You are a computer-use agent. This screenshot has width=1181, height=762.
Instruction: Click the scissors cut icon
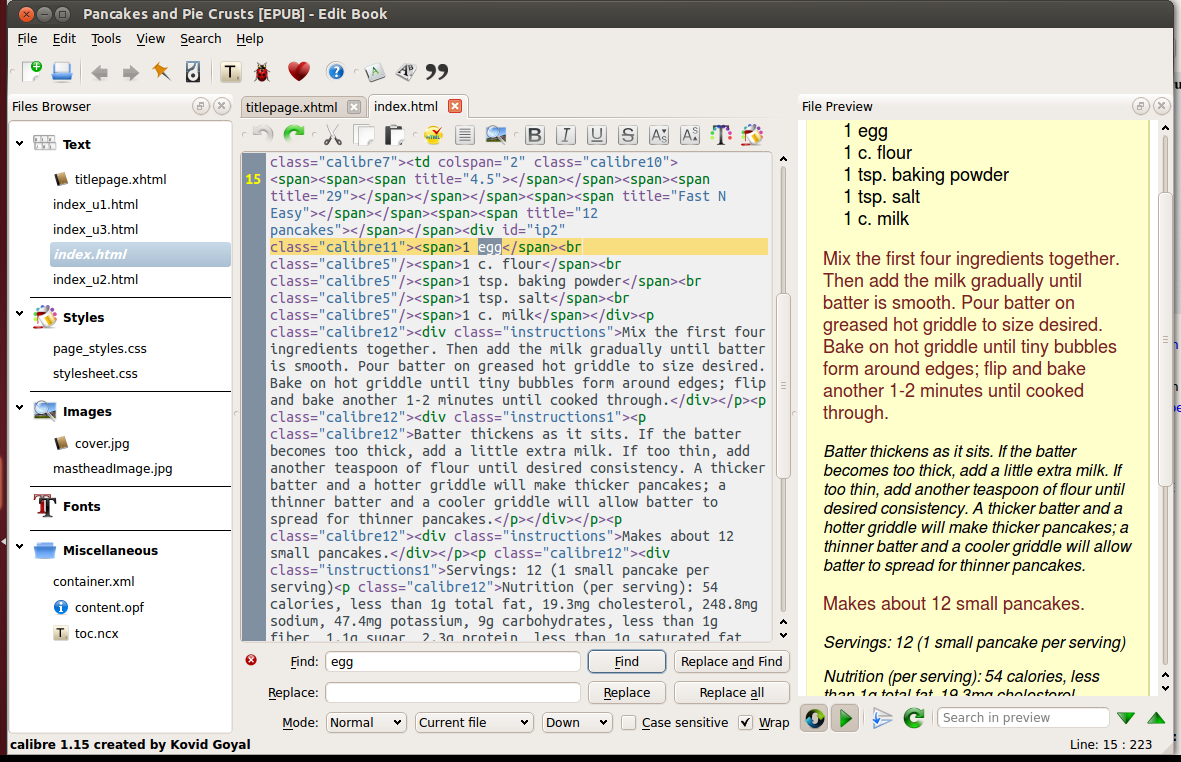pyautogui.click(x=332, y=135)
